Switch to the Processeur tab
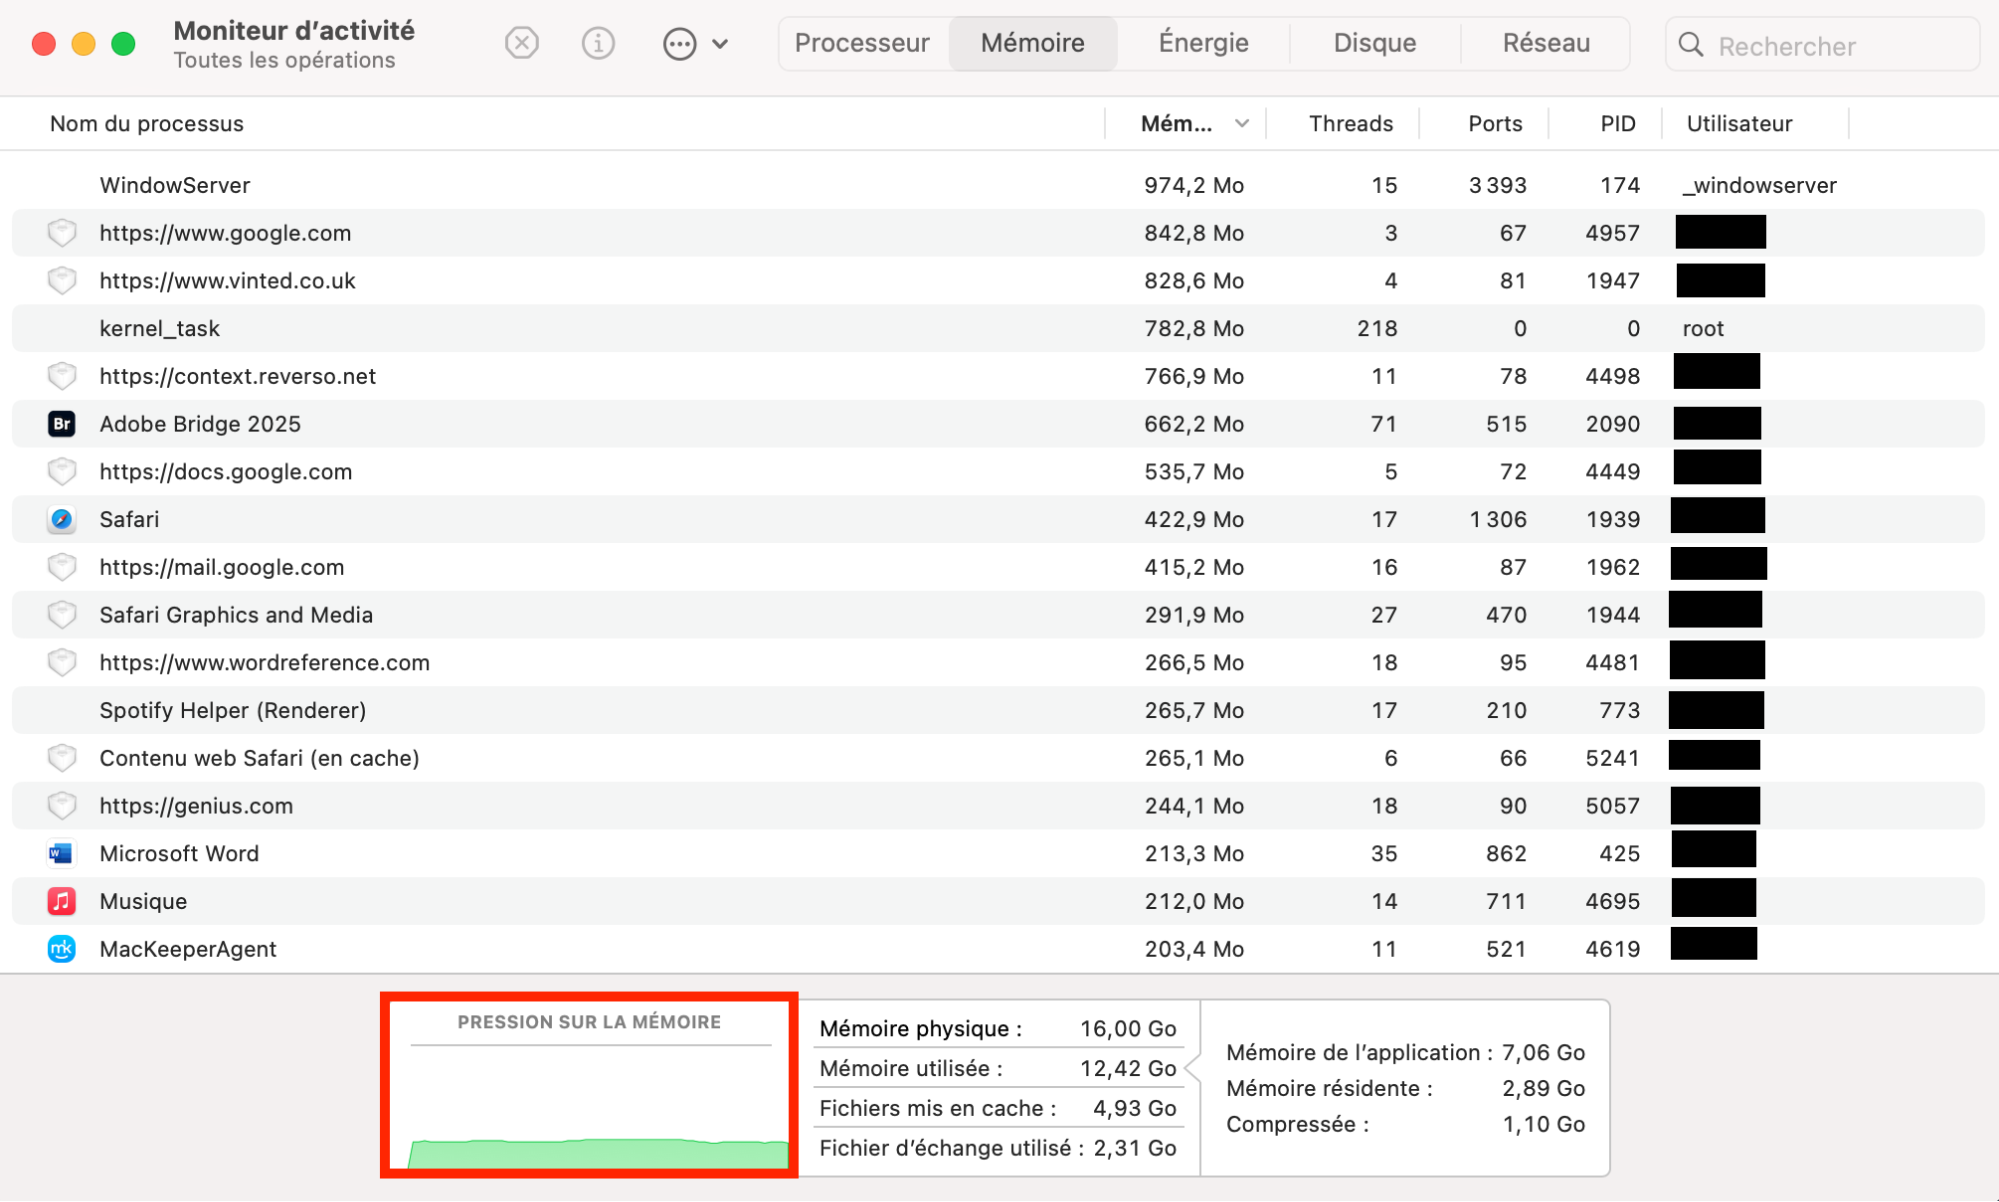1999x1202 pixels. [x=862, y=43]
